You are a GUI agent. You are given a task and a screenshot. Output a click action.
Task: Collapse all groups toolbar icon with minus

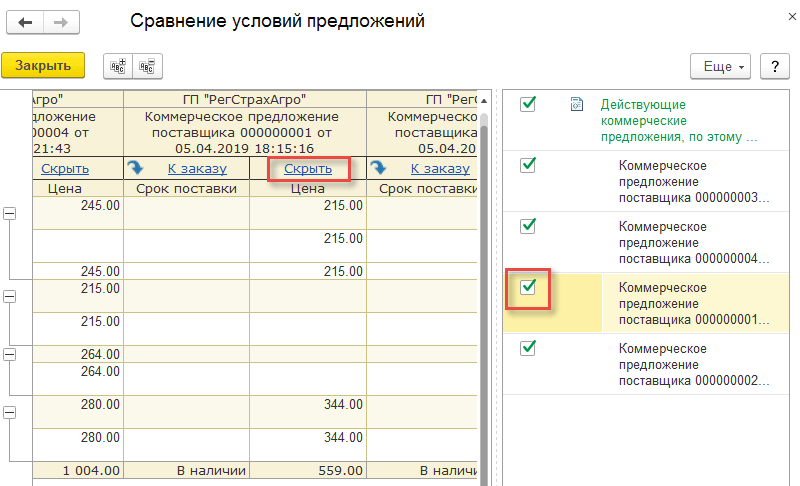pyautogui.click(x=147, y=66)
